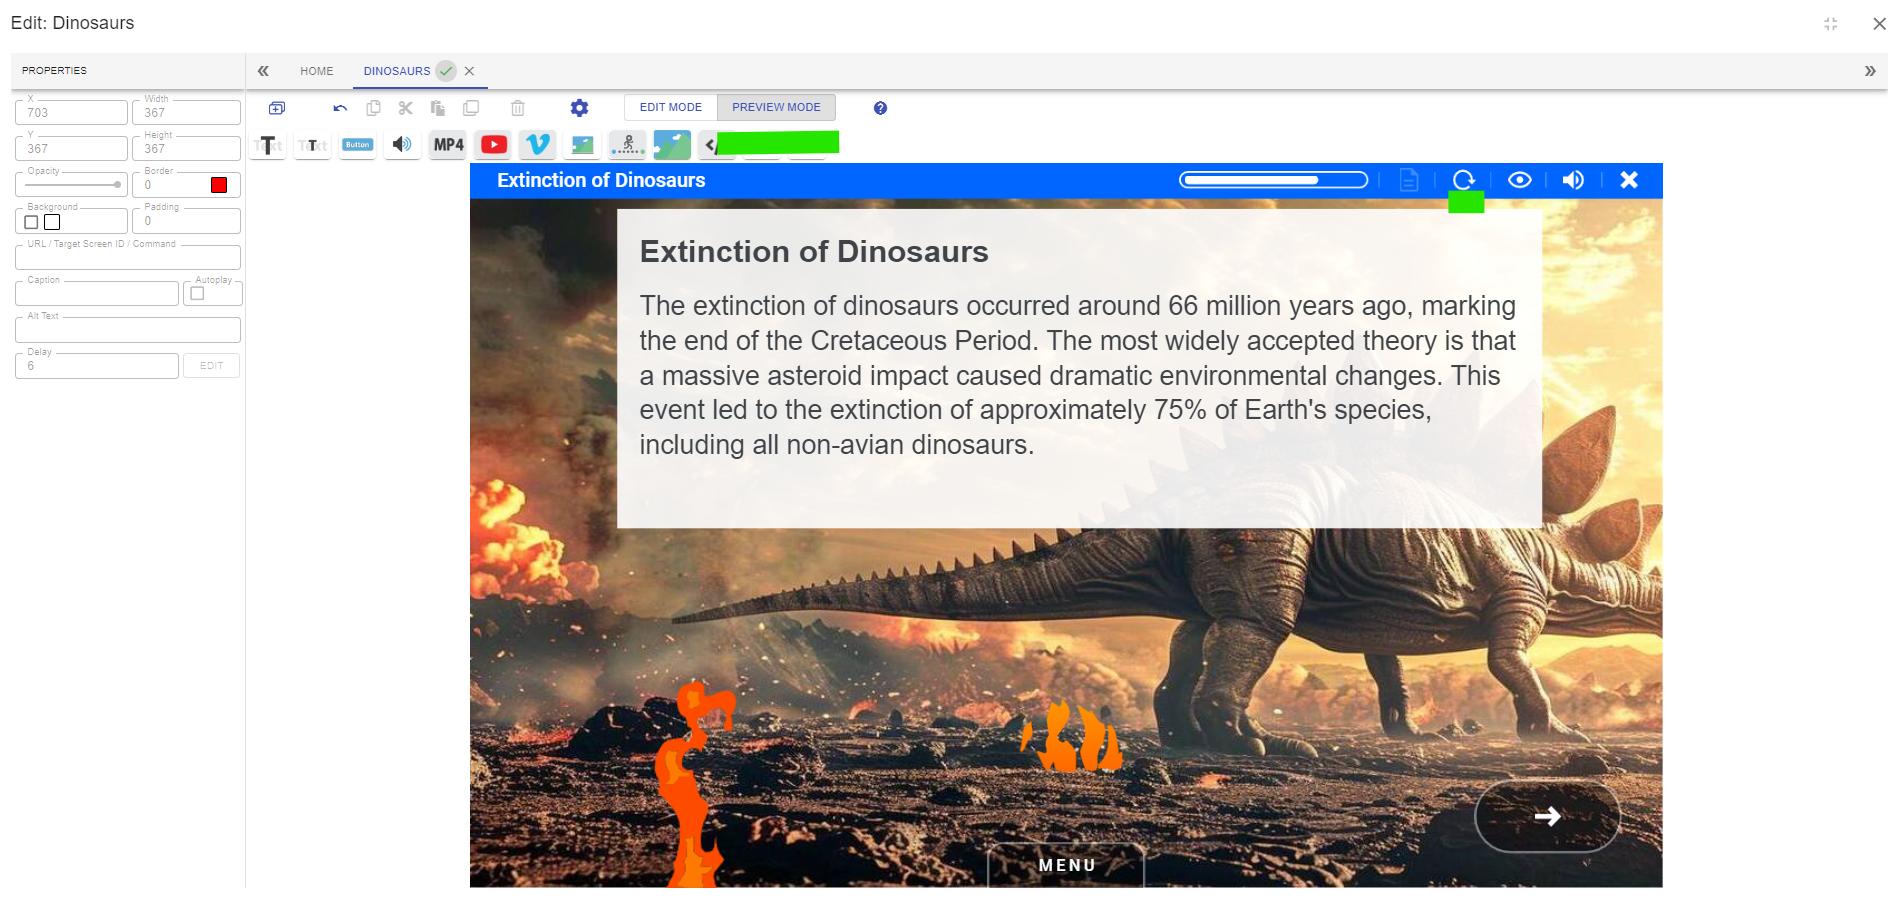This screenshot has width=1897, height=898.
Task: Add an audio speaker element
Action: 402,145
